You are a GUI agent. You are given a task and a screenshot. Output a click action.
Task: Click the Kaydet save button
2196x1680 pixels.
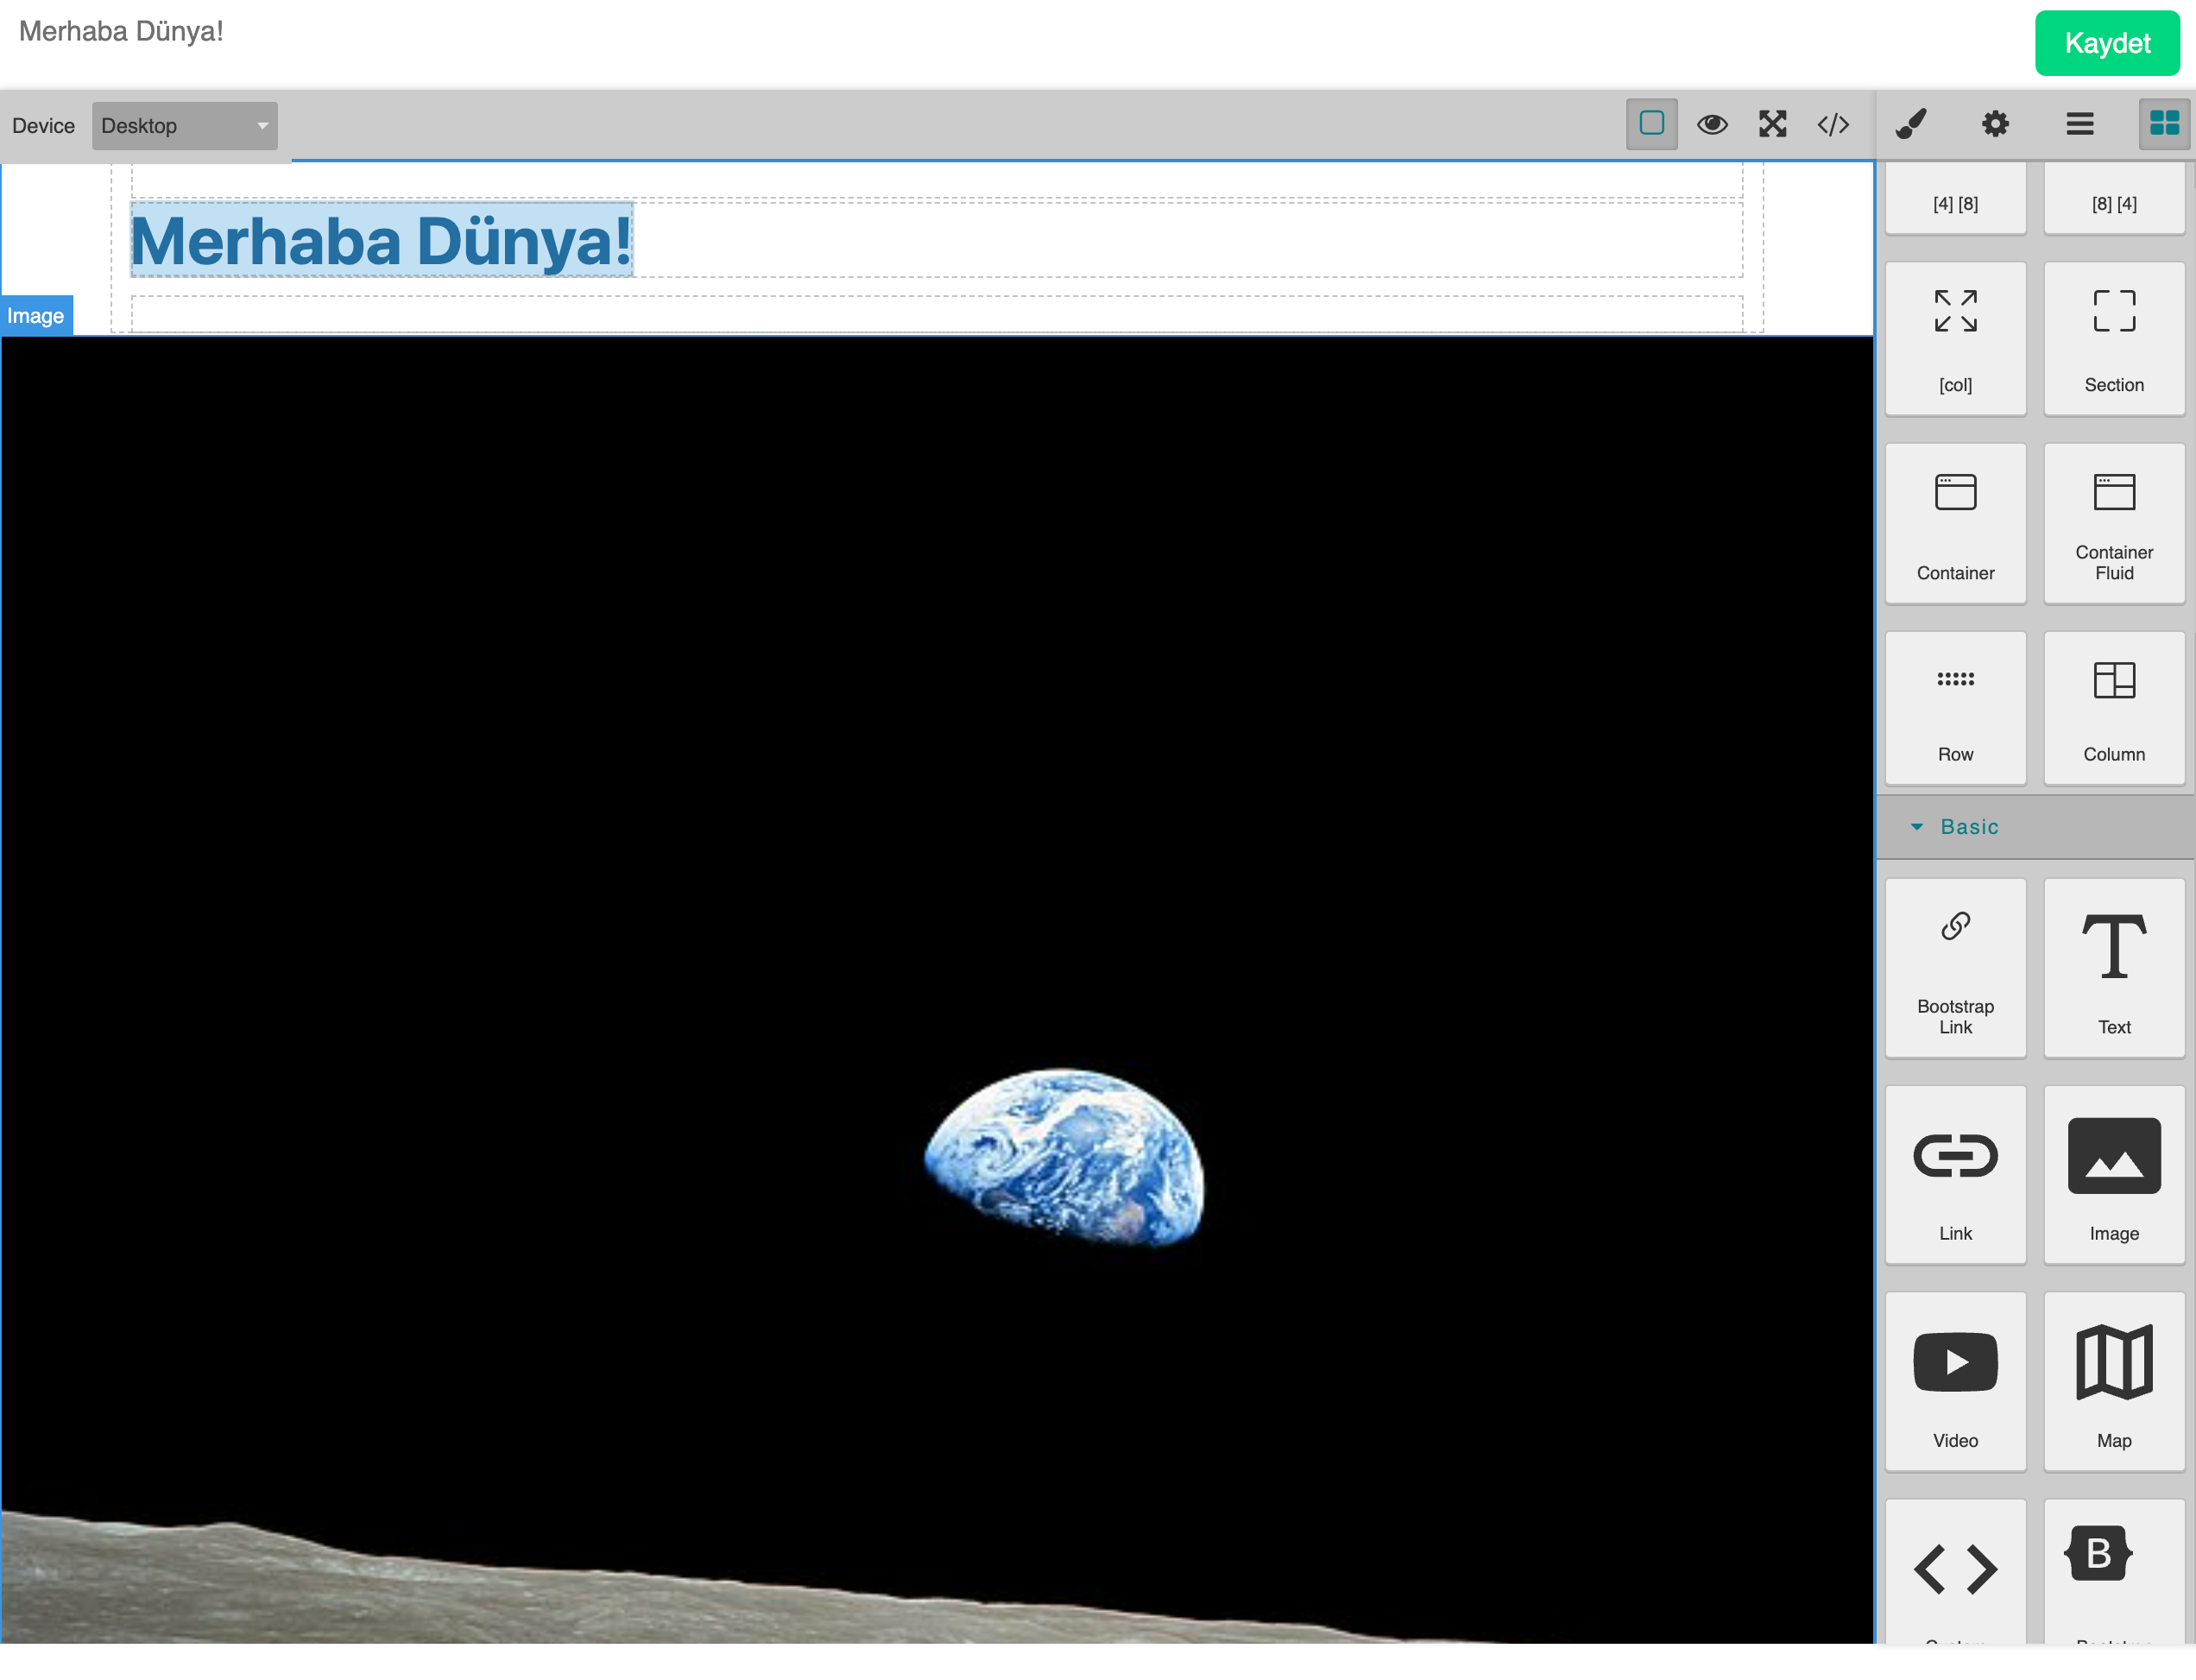pos(2106,43)
